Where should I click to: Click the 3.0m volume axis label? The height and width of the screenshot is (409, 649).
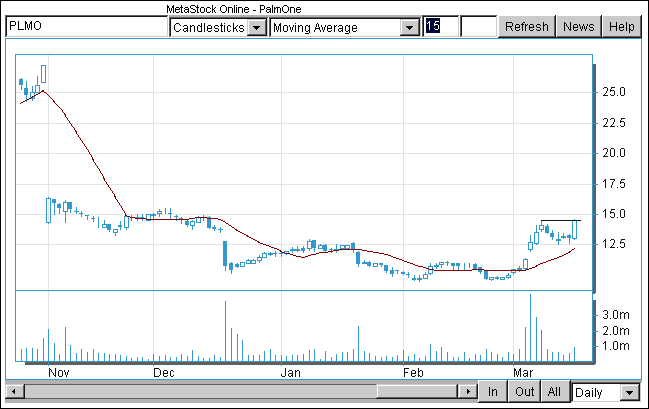coord(615,315)
